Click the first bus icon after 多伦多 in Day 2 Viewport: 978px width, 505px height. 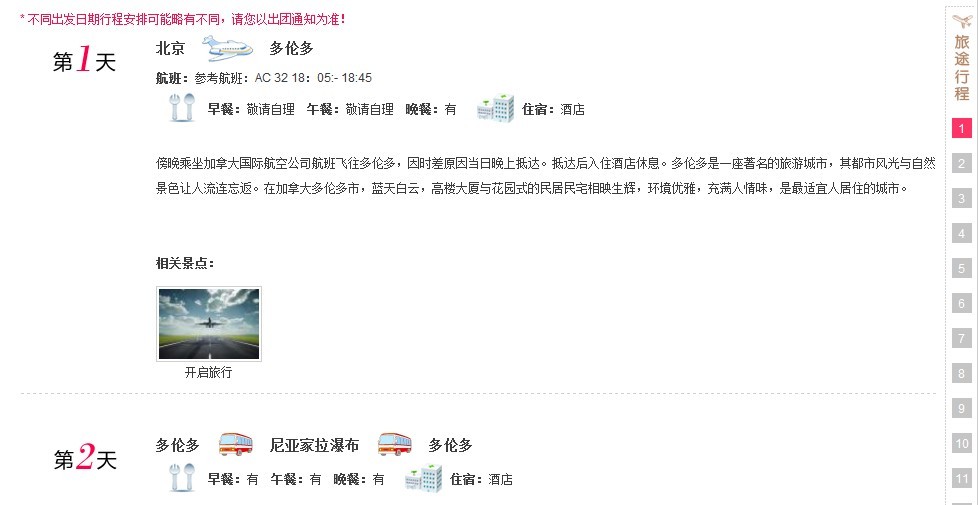point(236,445)
